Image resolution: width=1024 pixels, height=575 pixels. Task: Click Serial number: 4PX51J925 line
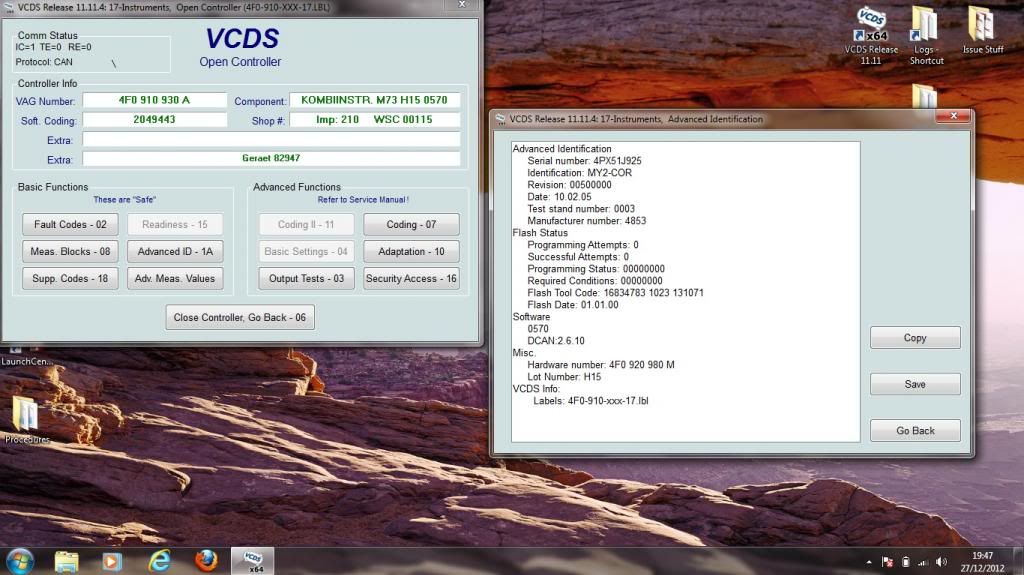(584, 161)
